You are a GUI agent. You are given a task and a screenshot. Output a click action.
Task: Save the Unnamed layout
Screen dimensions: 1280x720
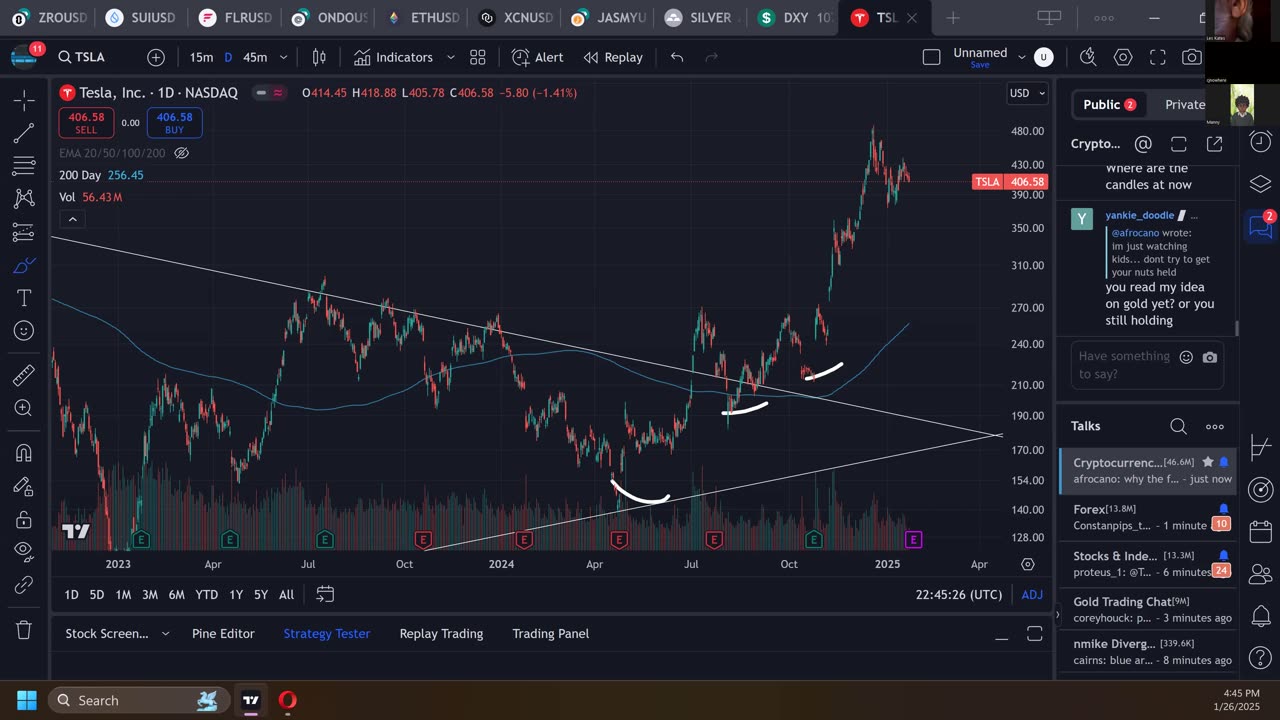(980, 65)
